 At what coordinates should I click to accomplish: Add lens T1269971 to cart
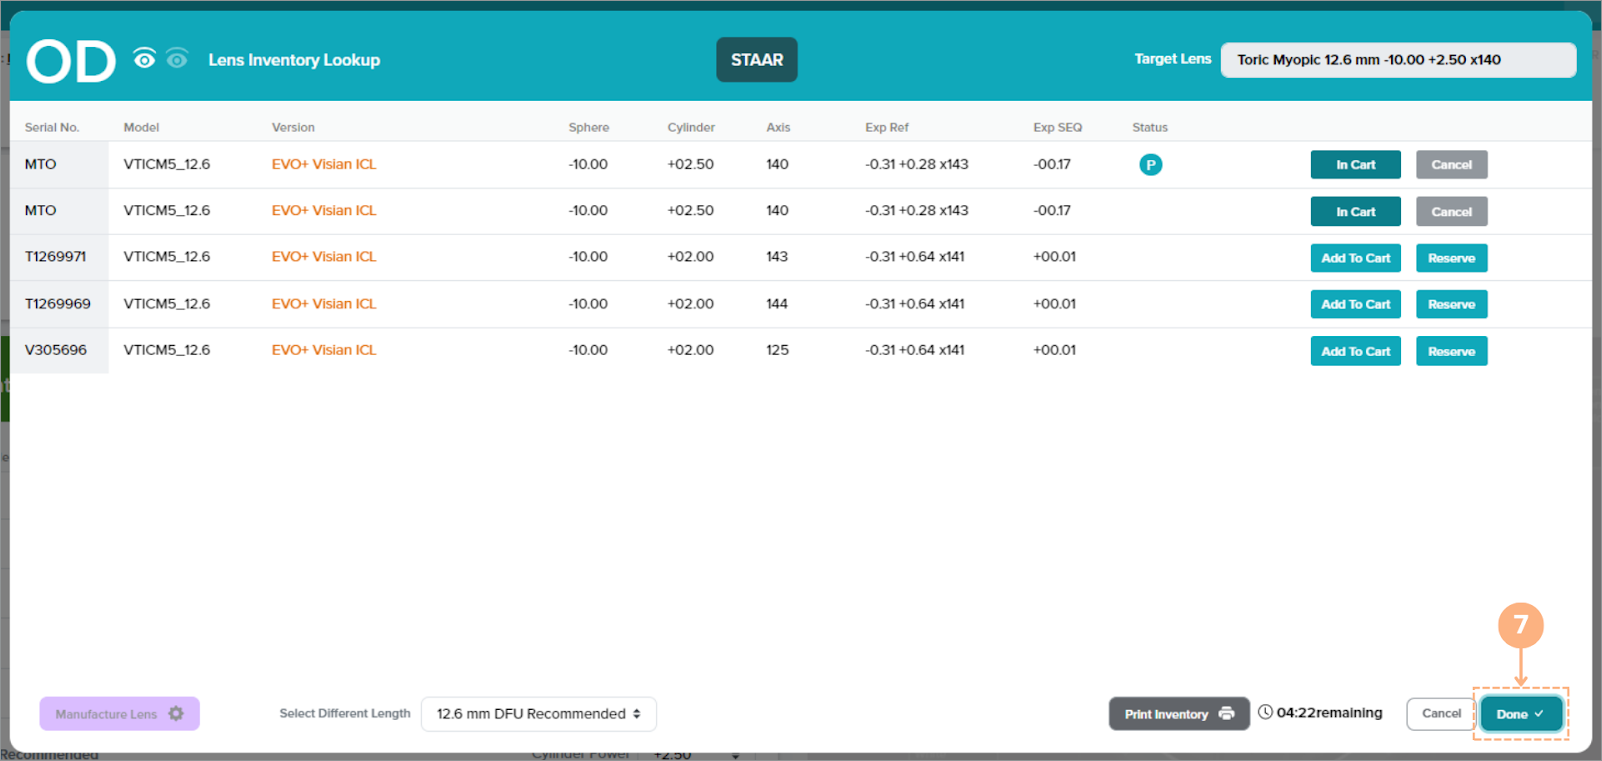(1355, 258)
